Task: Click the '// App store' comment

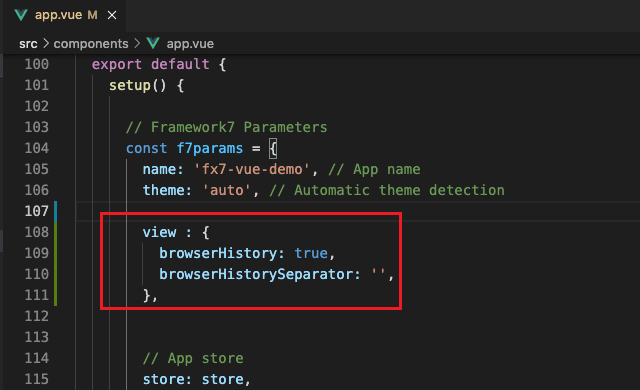Action: 193,358
